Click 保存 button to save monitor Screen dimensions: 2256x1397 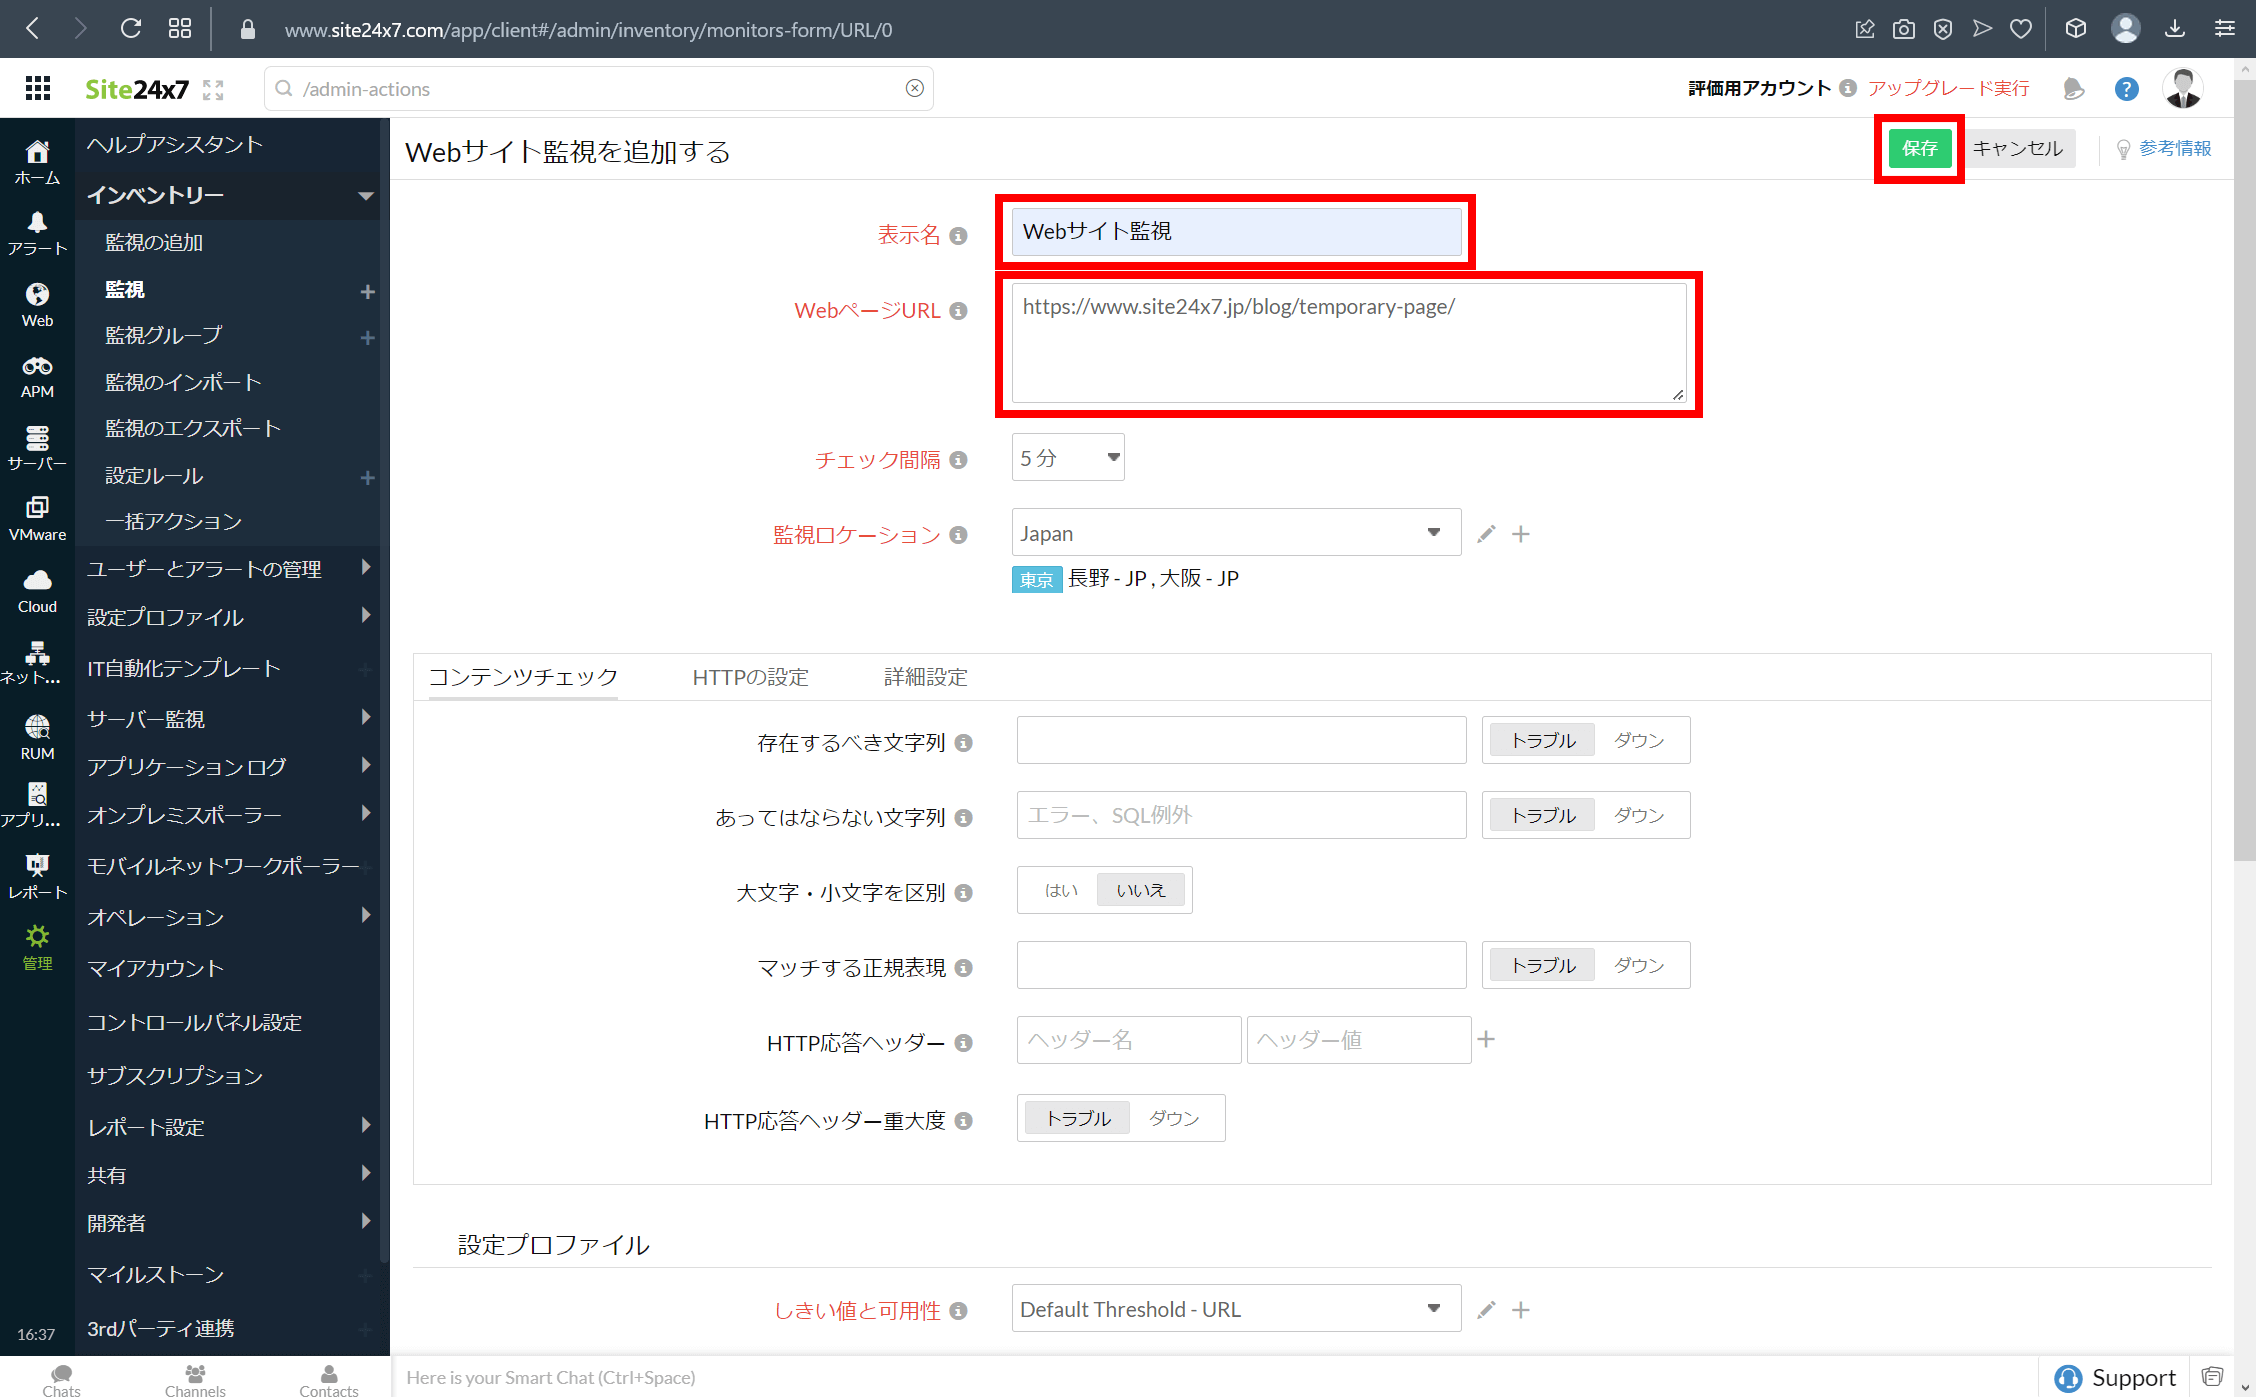[x=1919, y=147]
